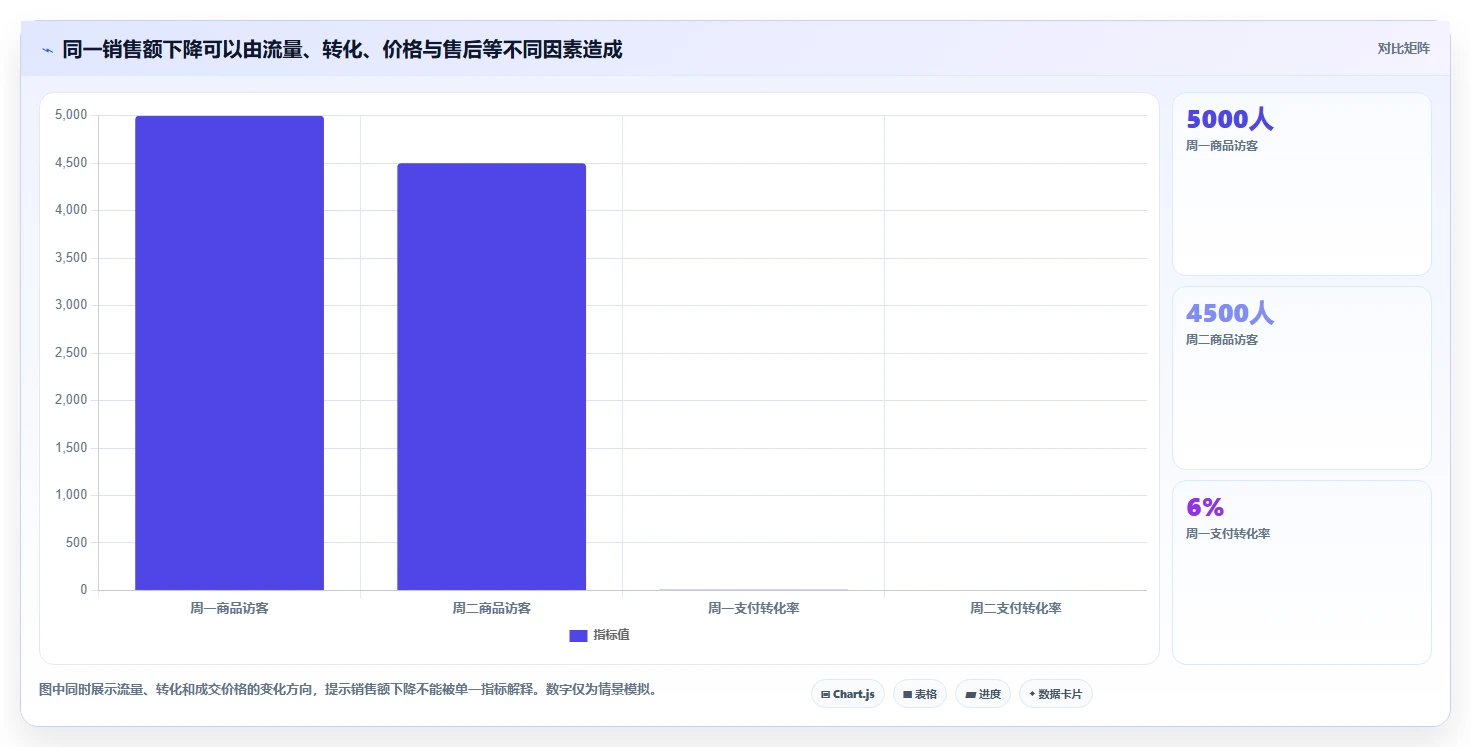Click the 500 y-axis tick label
Image resolution: width=1471 pixels, height=747 pixels.
pyautogui.click(x=75, y=543)
